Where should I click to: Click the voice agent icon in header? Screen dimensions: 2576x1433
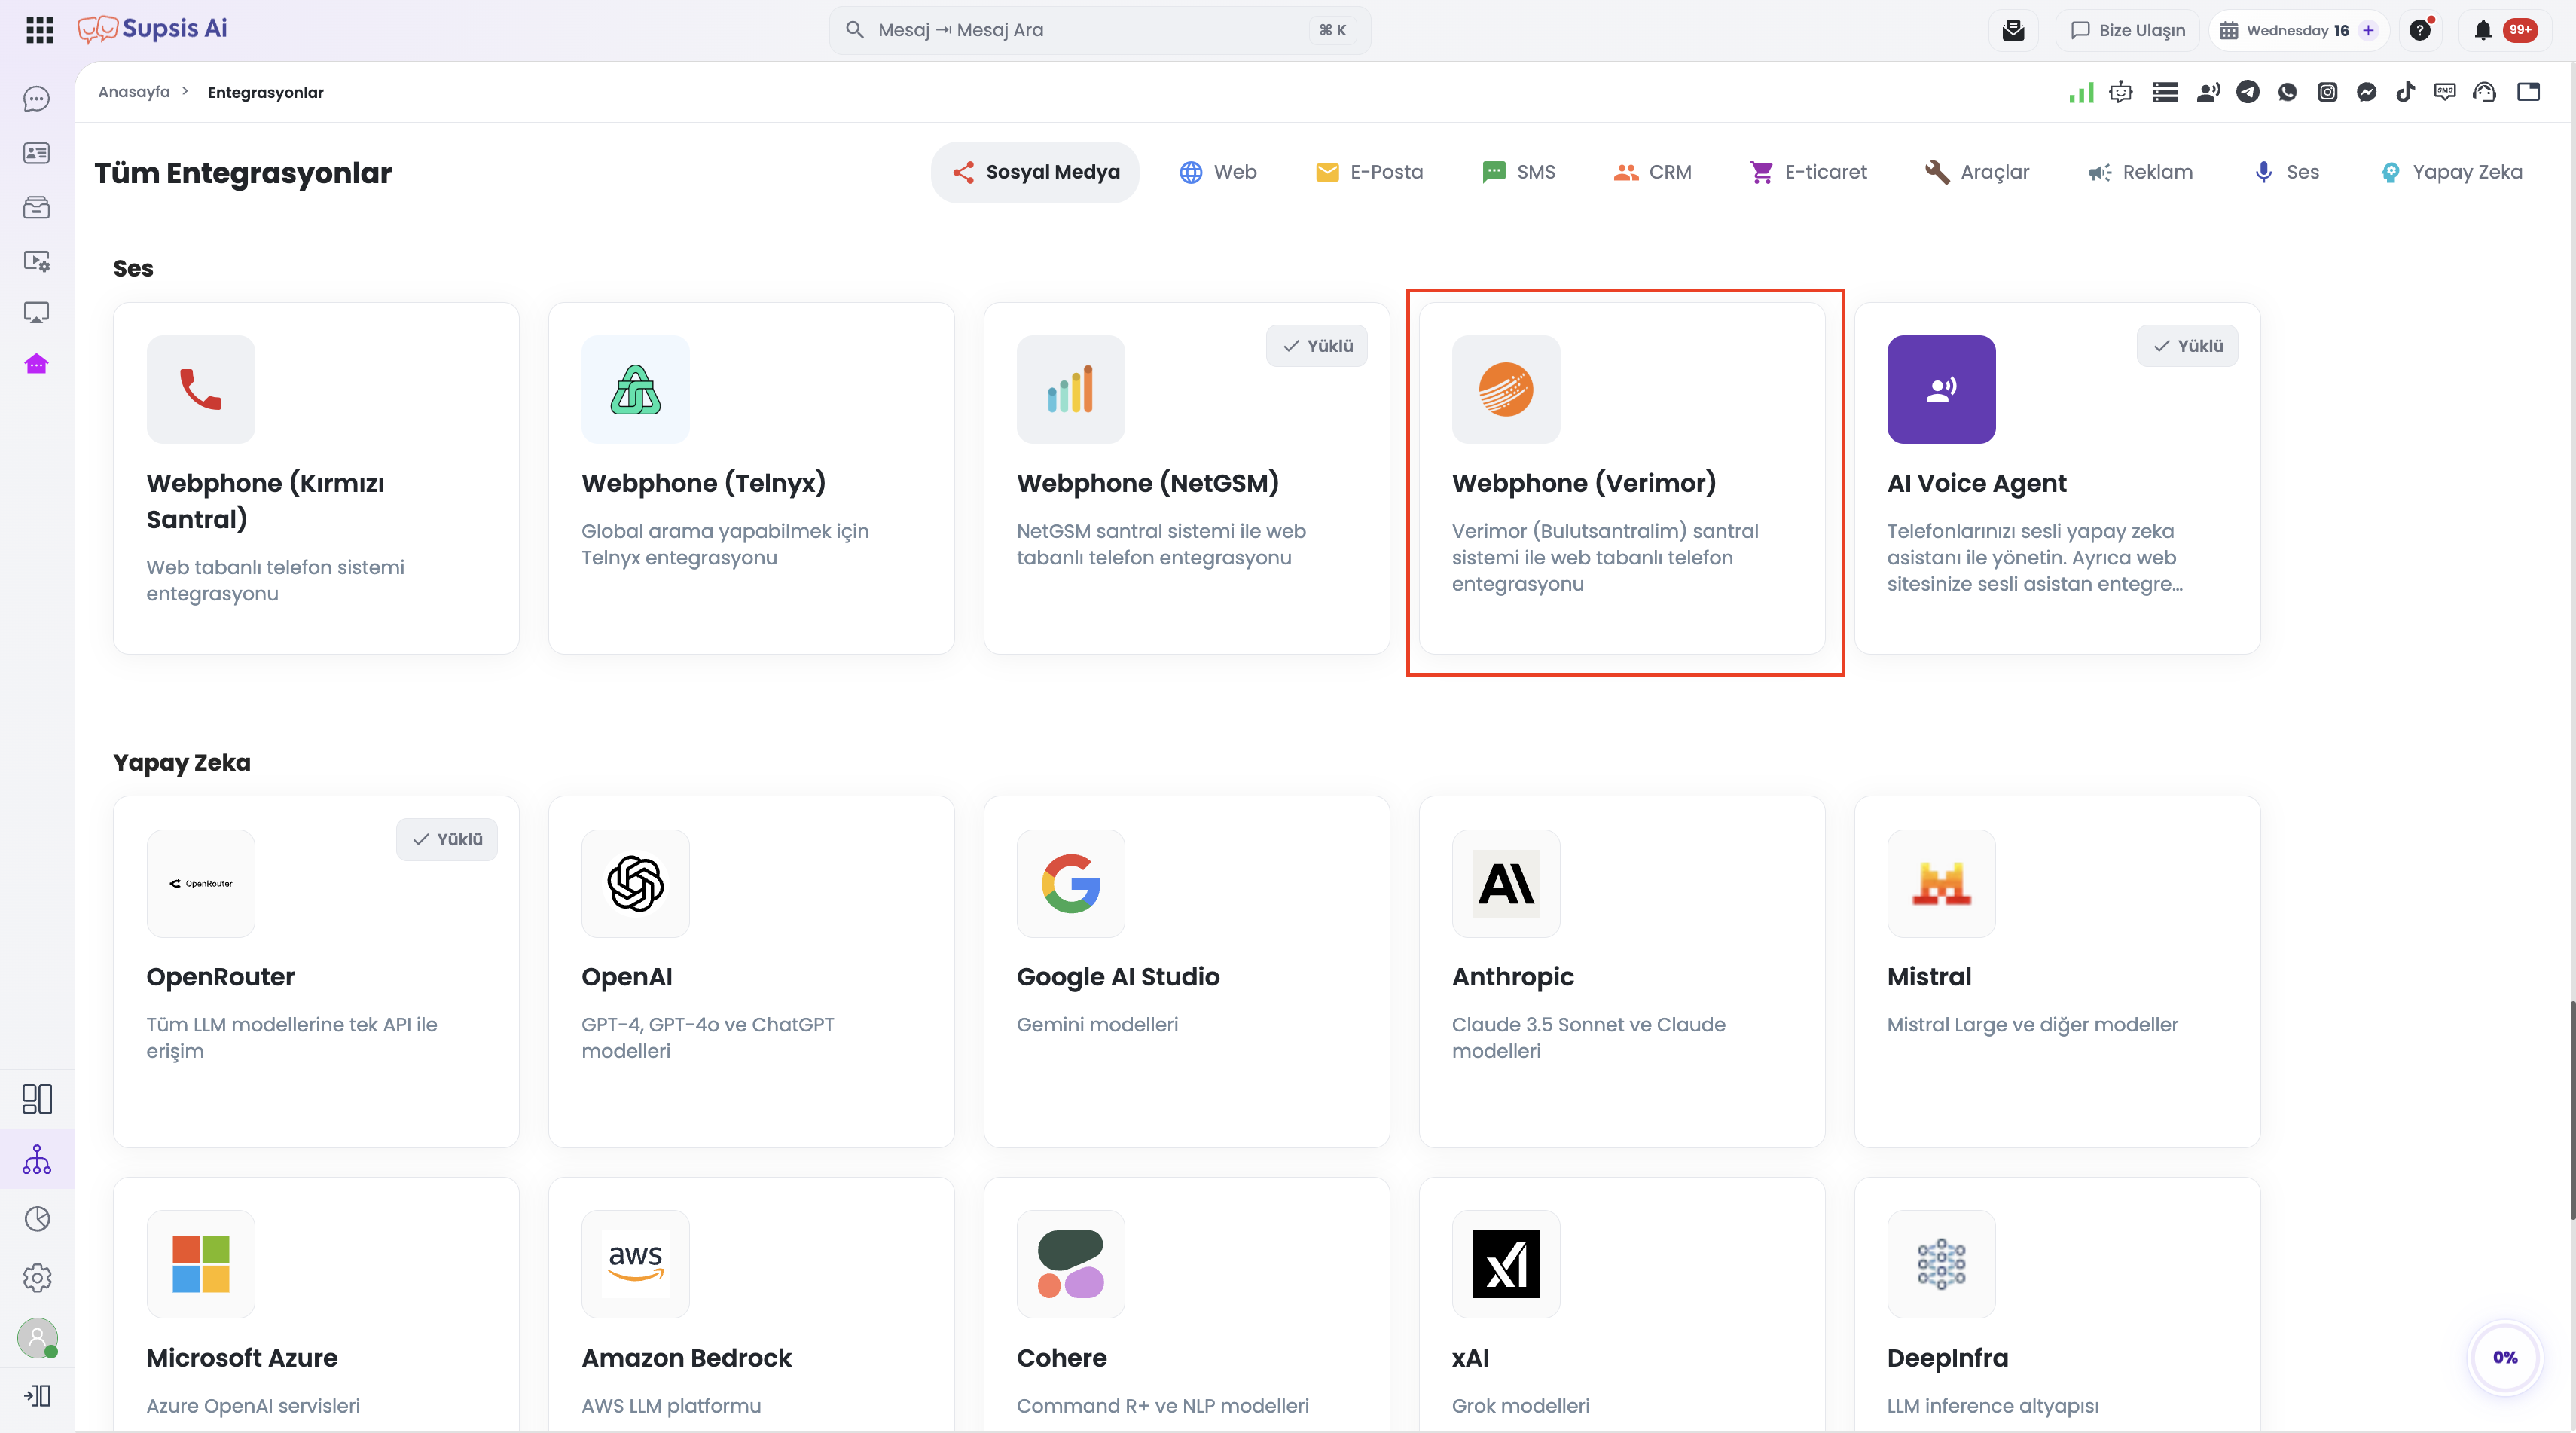[2208, 92]
